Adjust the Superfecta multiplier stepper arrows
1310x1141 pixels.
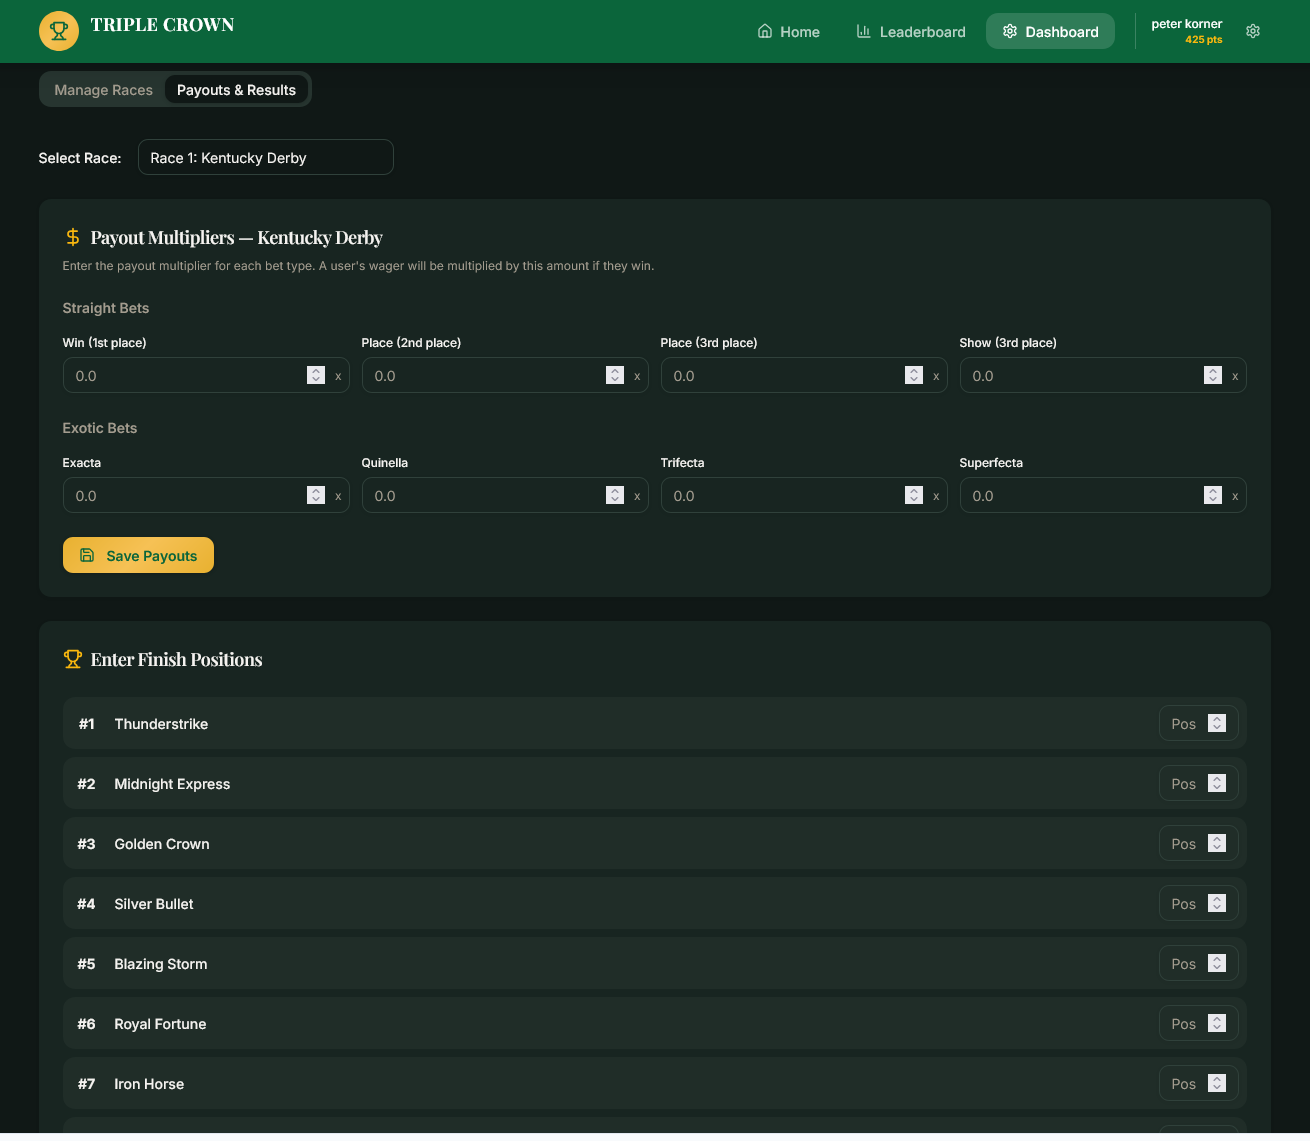point(1213,495)
